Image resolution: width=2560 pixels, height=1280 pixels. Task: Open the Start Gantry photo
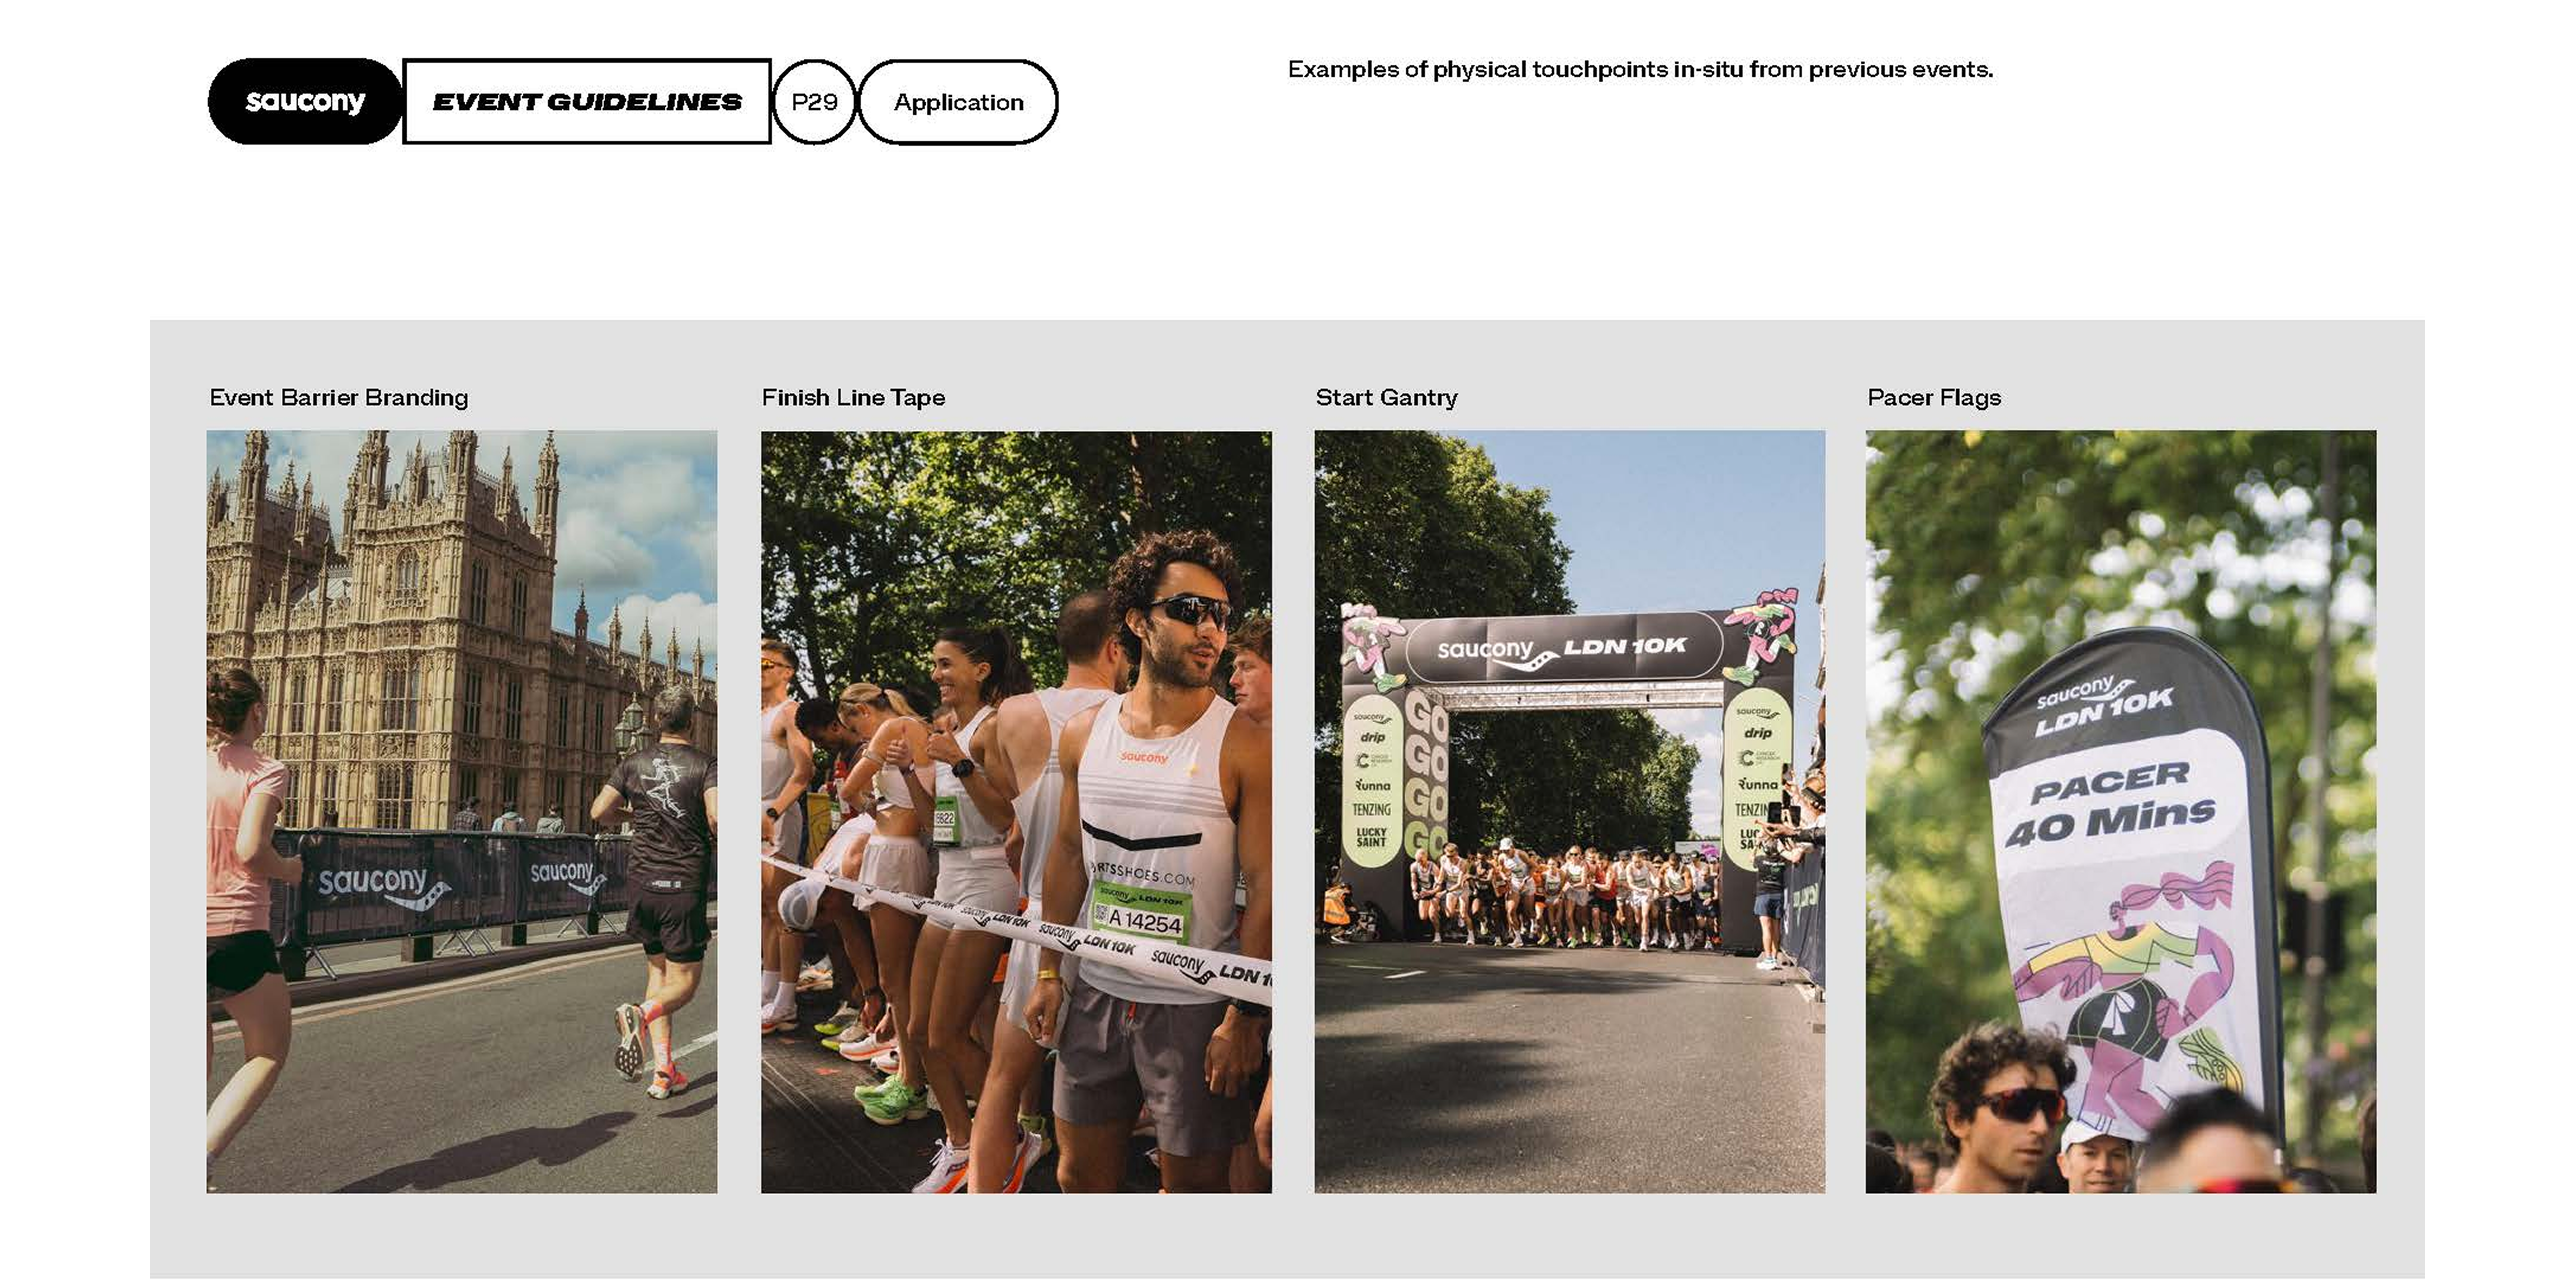pyautogui.click(x=1569, y=811)
